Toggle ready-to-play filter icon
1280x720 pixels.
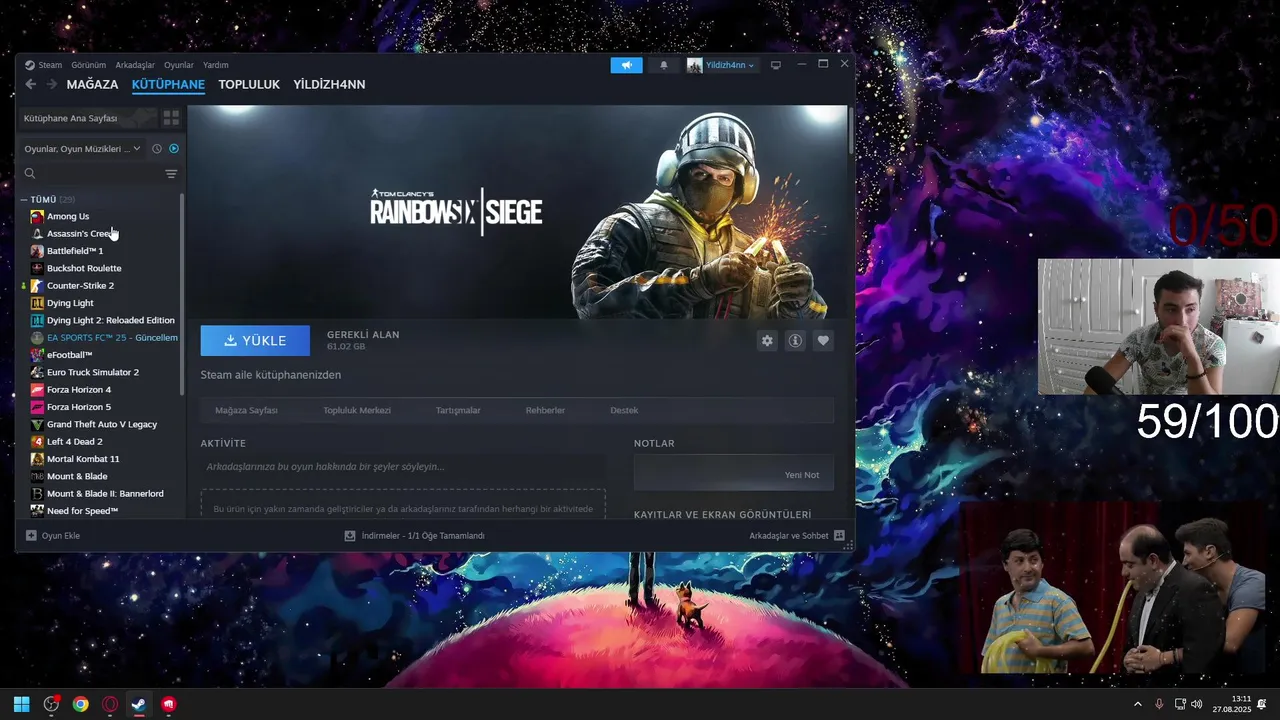174,149
